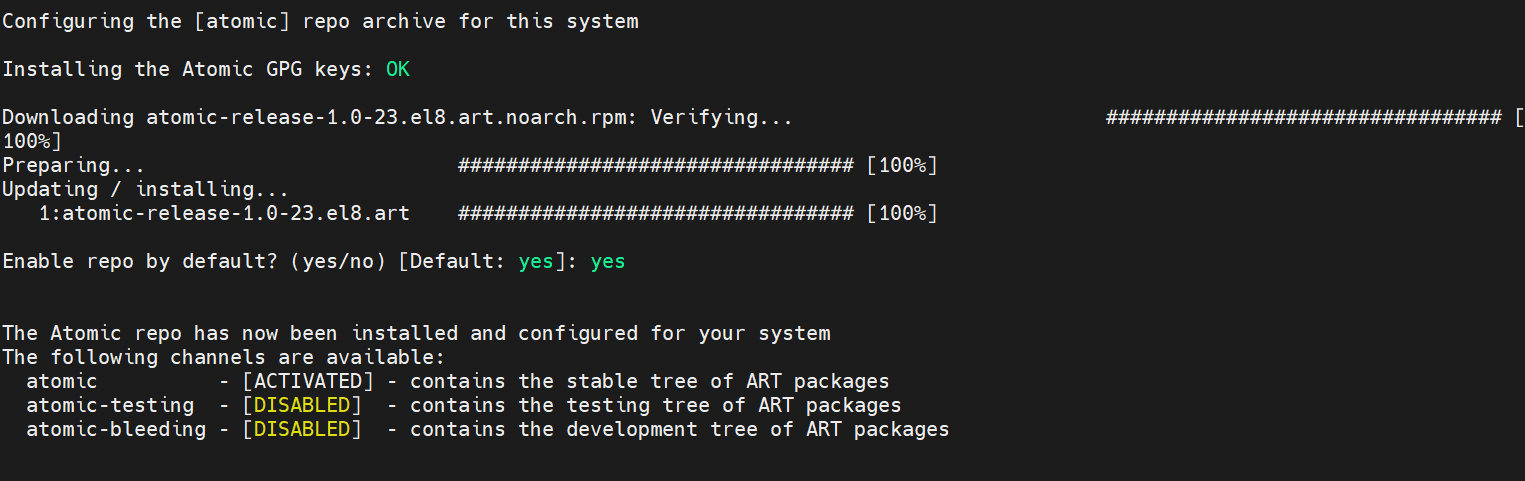The image size is (1525, 481).
Task: Click the "atomic-testing" channel name
Action: coord(110,405)
